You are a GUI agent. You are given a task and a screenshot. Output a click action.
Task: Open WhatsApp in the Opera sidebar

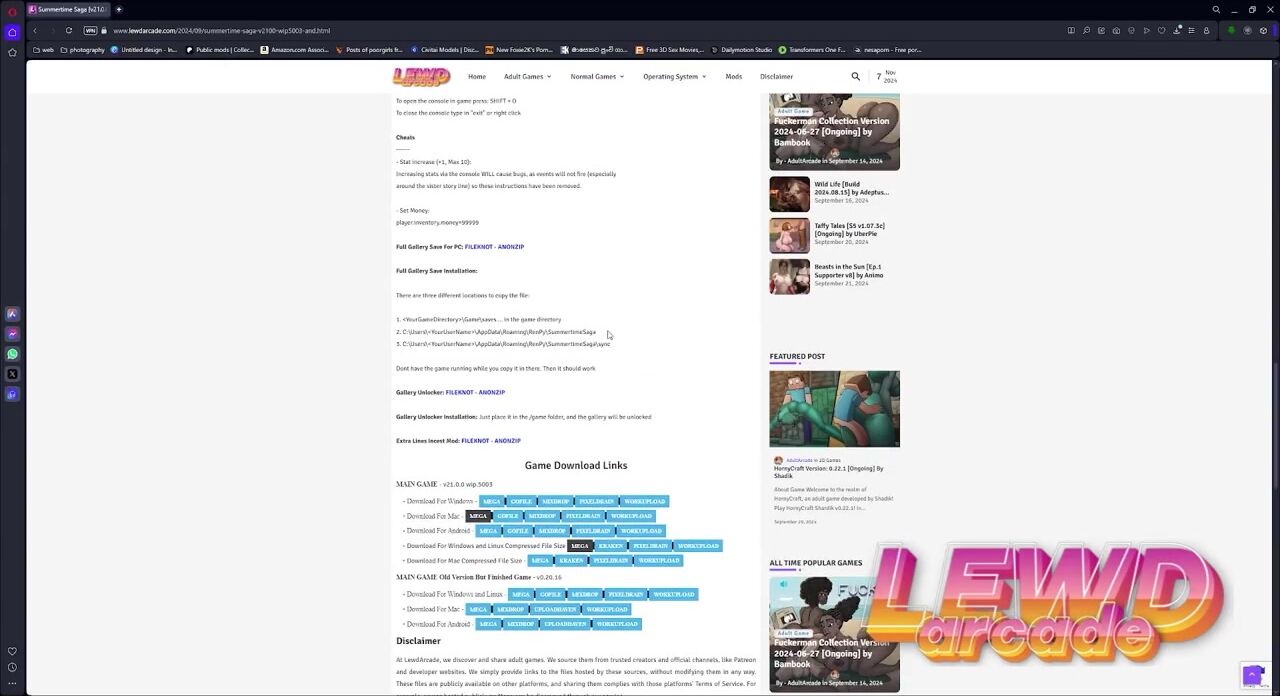(x=12, y=354)
